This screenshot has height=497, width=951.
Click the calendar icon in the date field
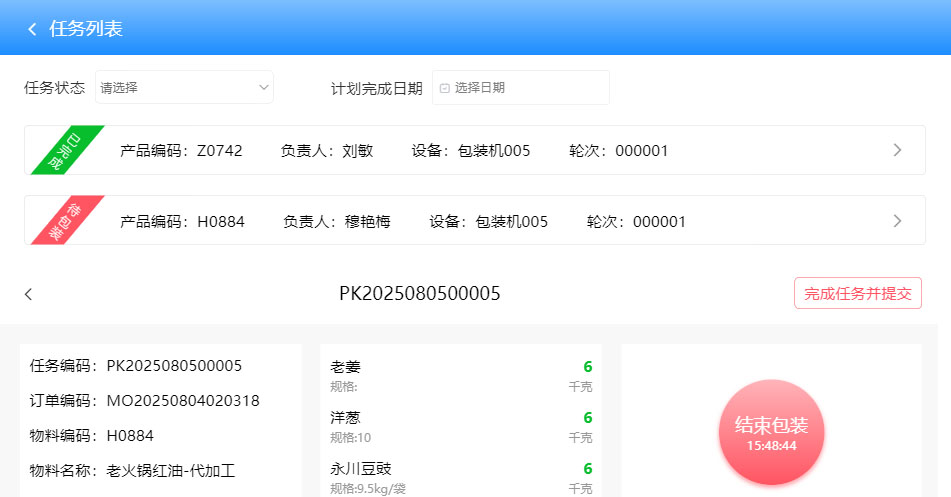[445, 89]
